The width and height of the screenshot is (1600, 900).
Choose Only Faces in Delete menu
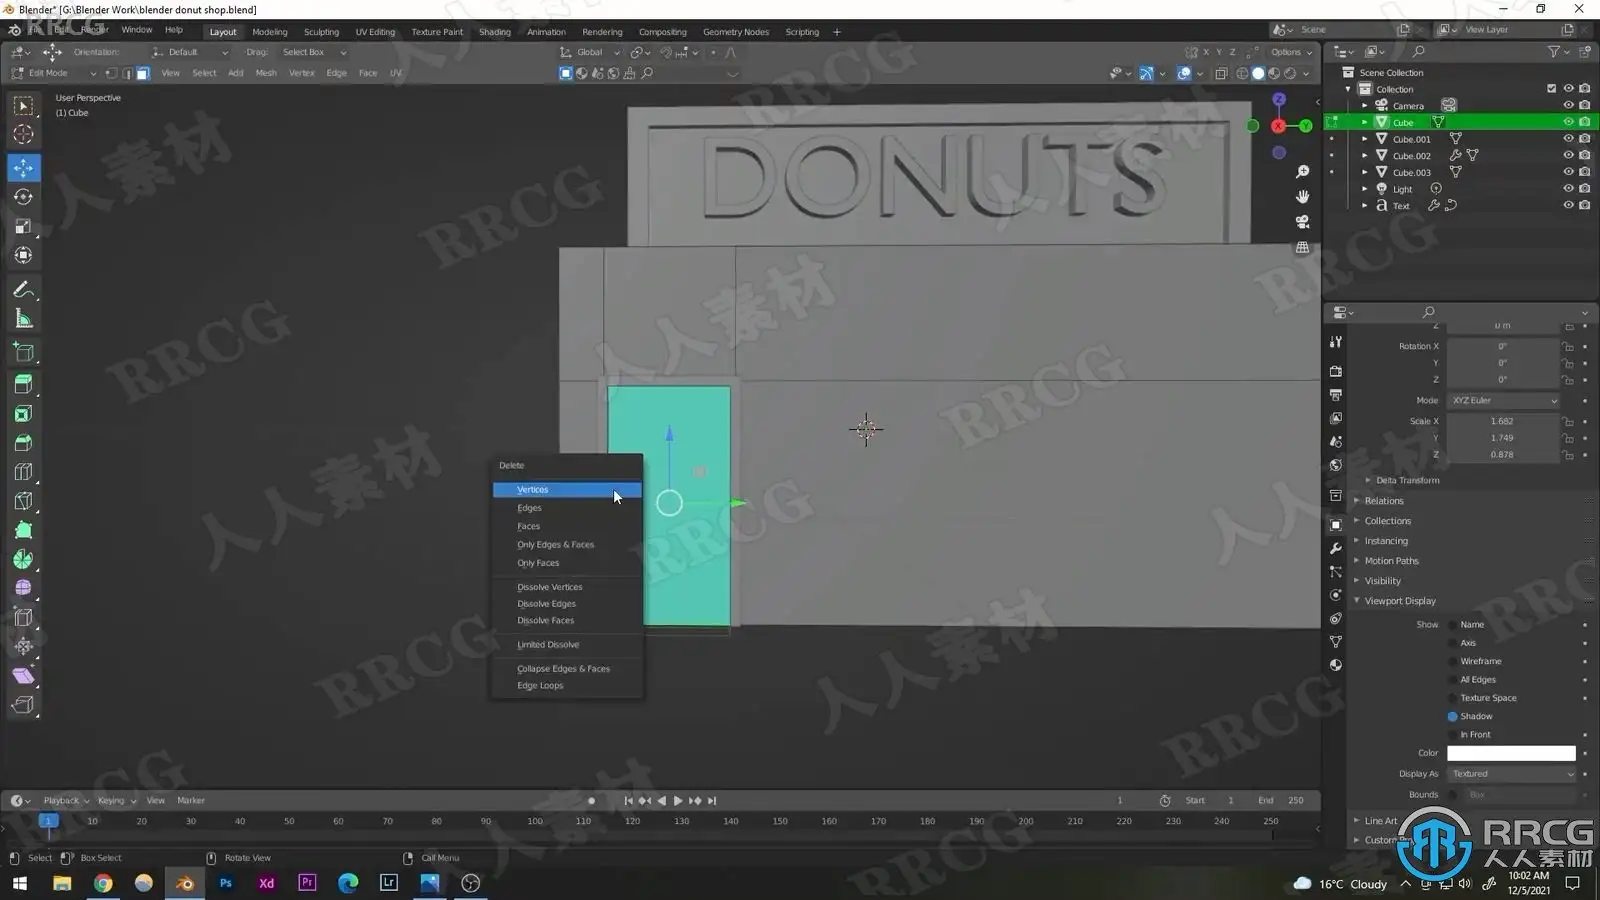coord(567,563)
